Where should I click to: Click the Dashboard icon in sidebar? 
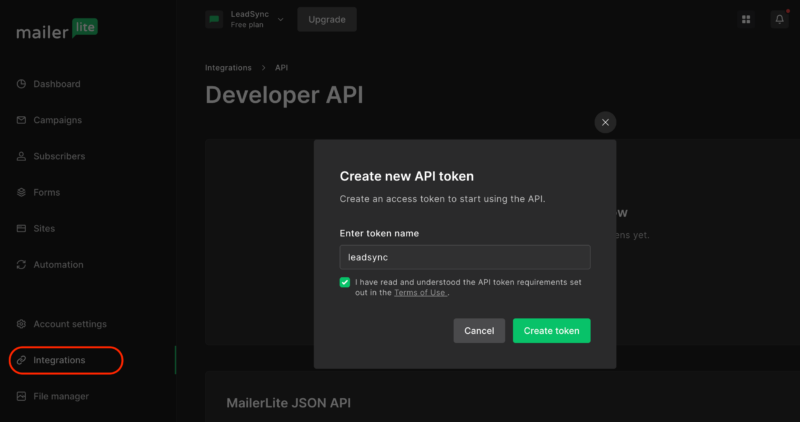click(22, 84)
